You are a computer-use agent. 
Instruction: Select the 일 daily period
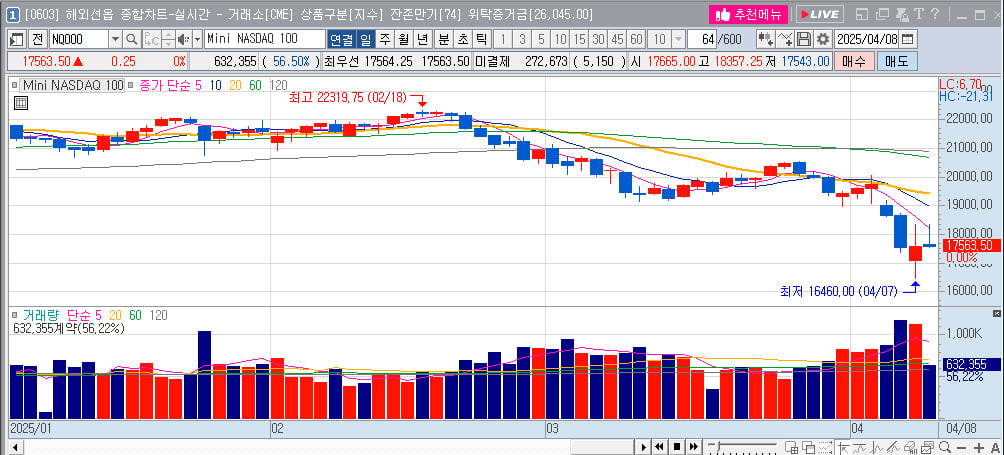pos(365,39)
